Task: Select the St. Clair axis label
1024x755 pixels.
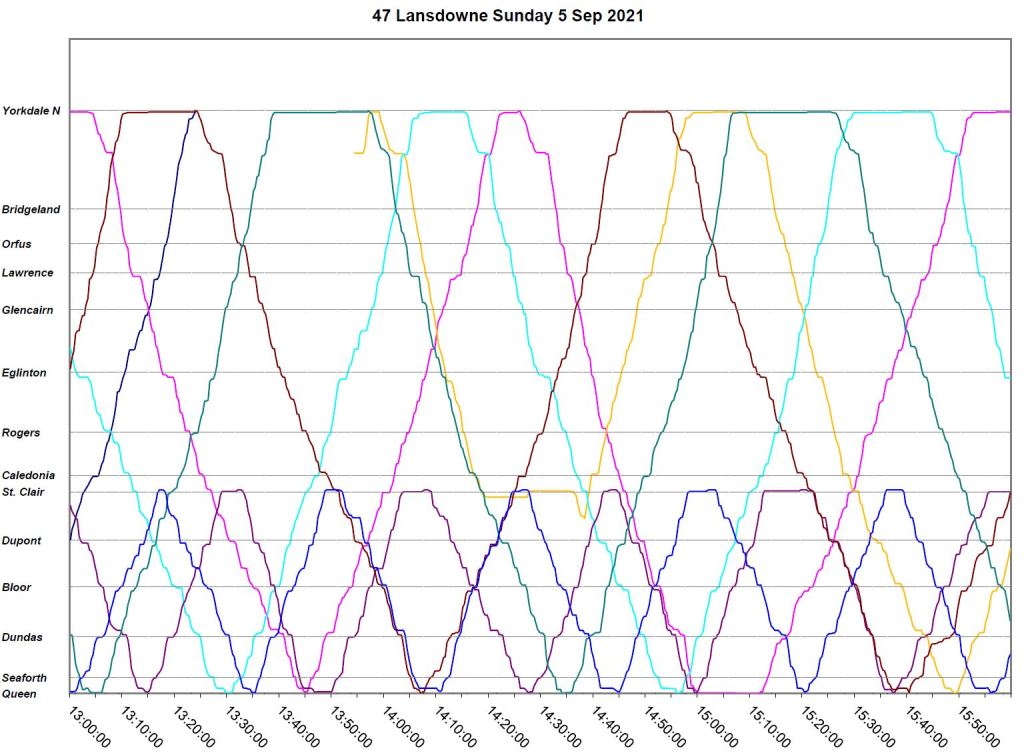Action: click(x=22, y=492)
